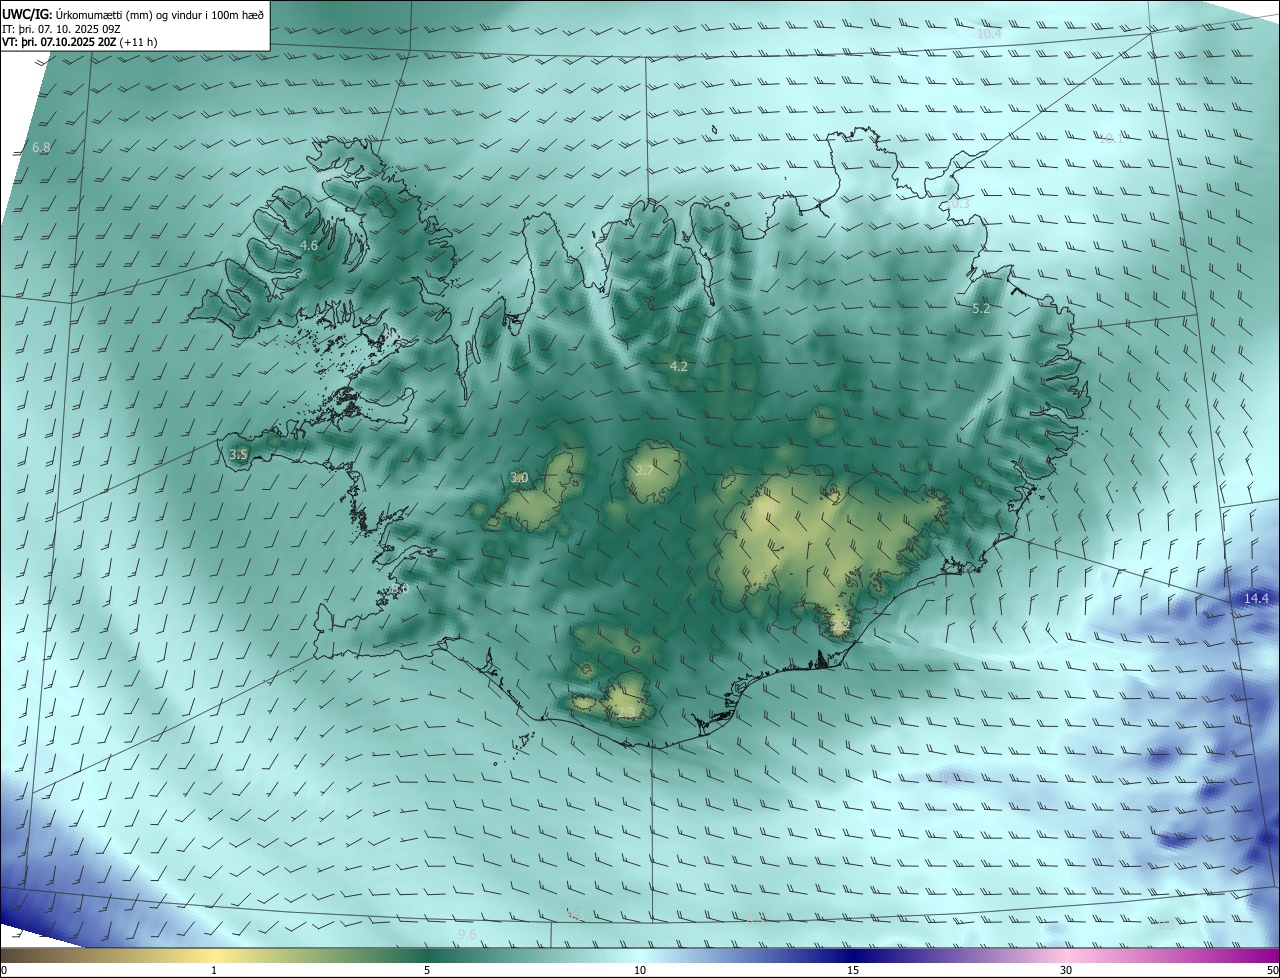The width and height of the screenshot is (1280, 978).
Task: Click the faint 10.1 value label
Action: [1111, 138]
